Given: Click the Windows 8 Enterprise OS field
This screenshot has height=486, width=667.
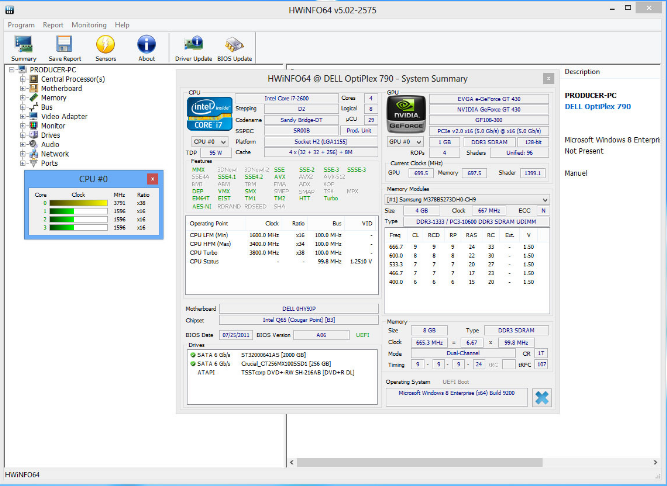Looking at the screenshot, I should 456,397.
